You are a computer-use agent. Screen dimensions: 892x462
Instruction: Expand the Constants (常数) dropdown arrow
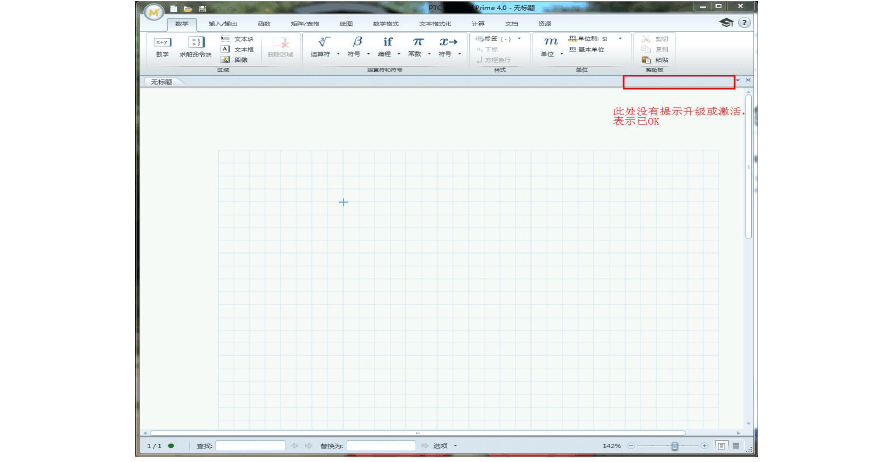[429, 54]
